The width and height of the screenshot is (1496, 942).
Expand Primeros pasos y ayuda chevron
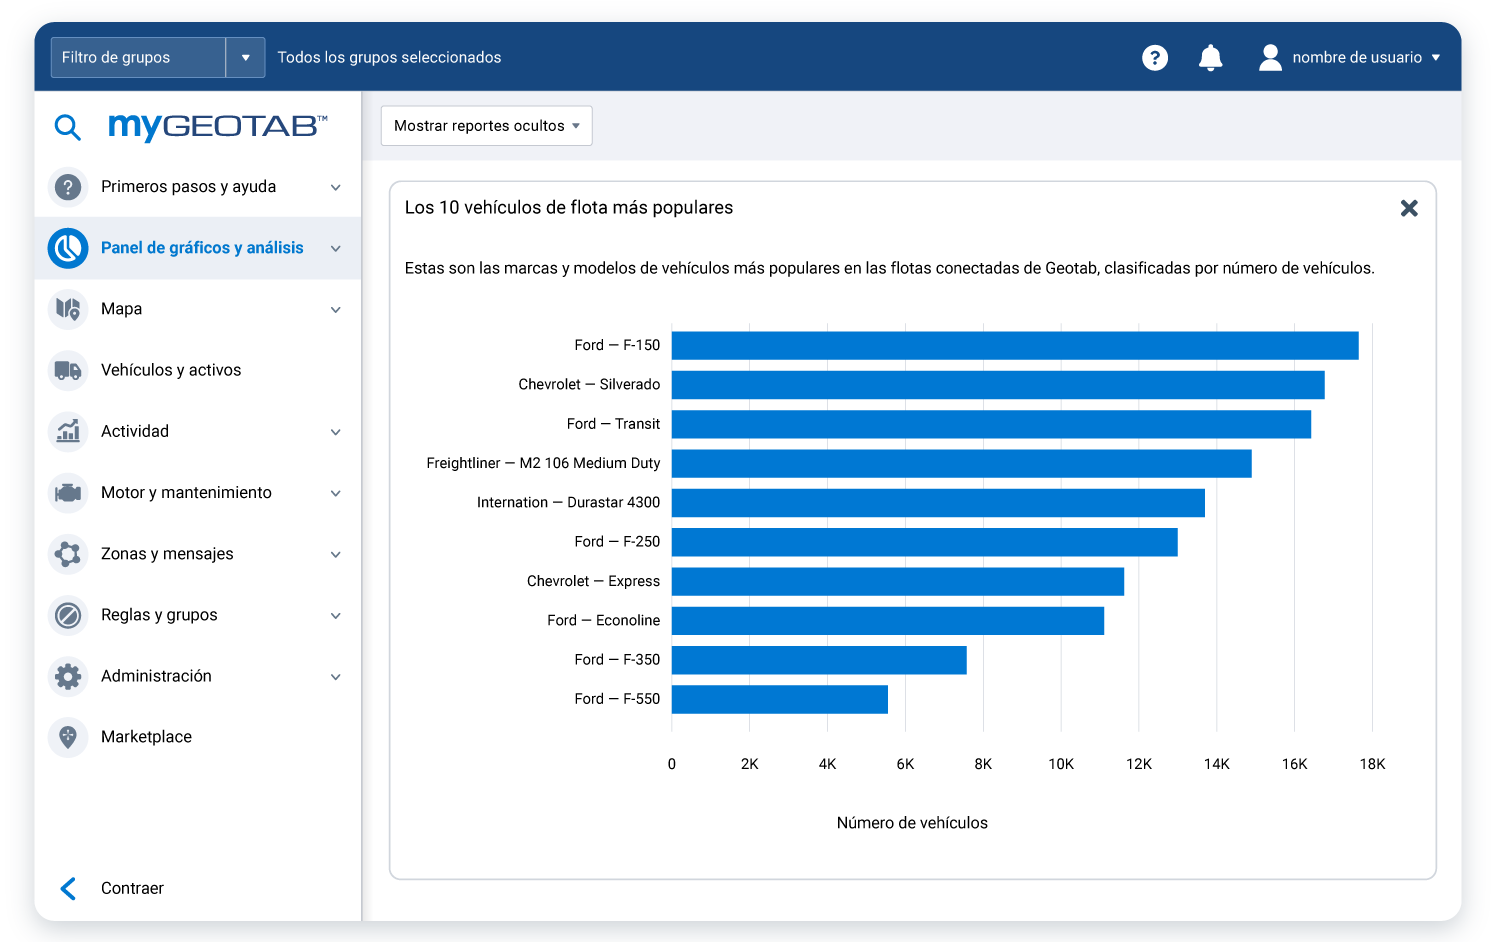(336, 187)
